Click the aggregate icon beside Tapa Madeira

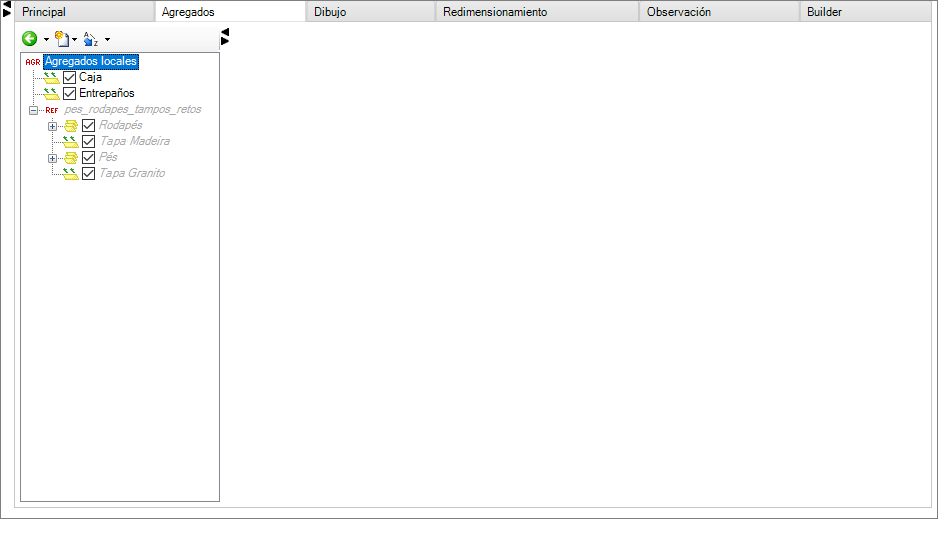pos(71,141)
